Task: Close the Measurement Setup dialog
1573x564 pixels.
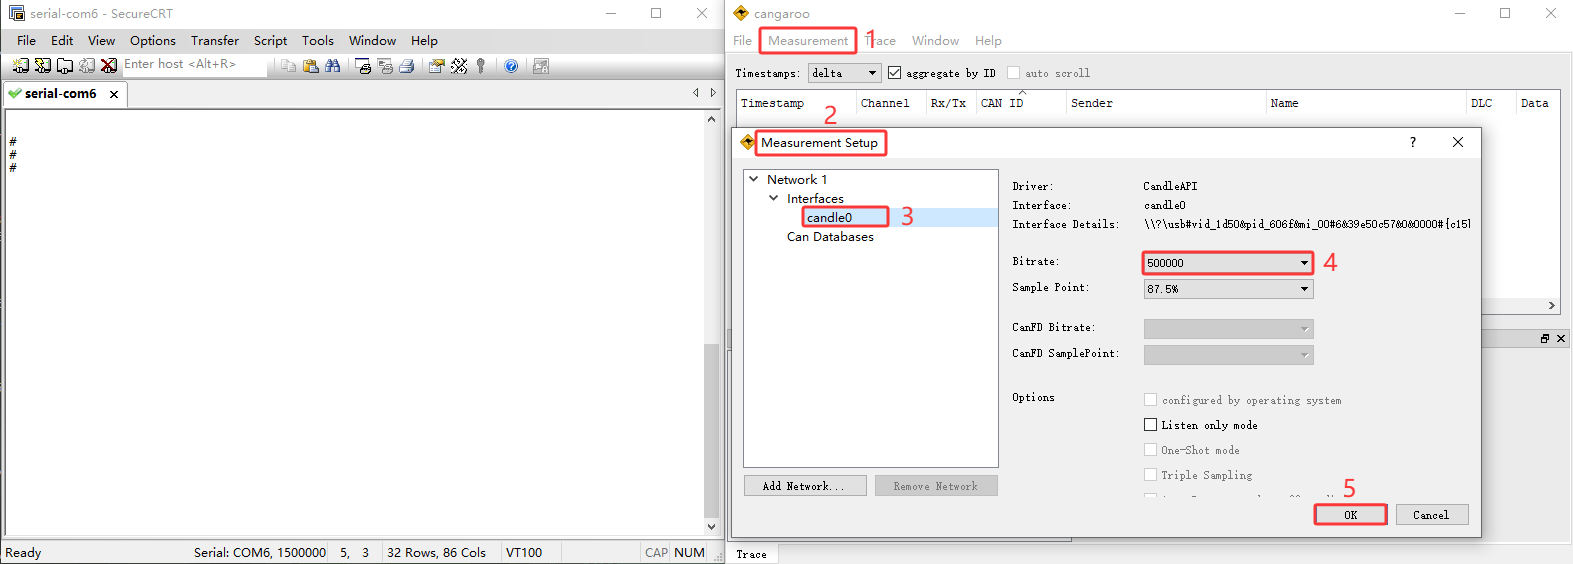Action: coord(1458,142)
